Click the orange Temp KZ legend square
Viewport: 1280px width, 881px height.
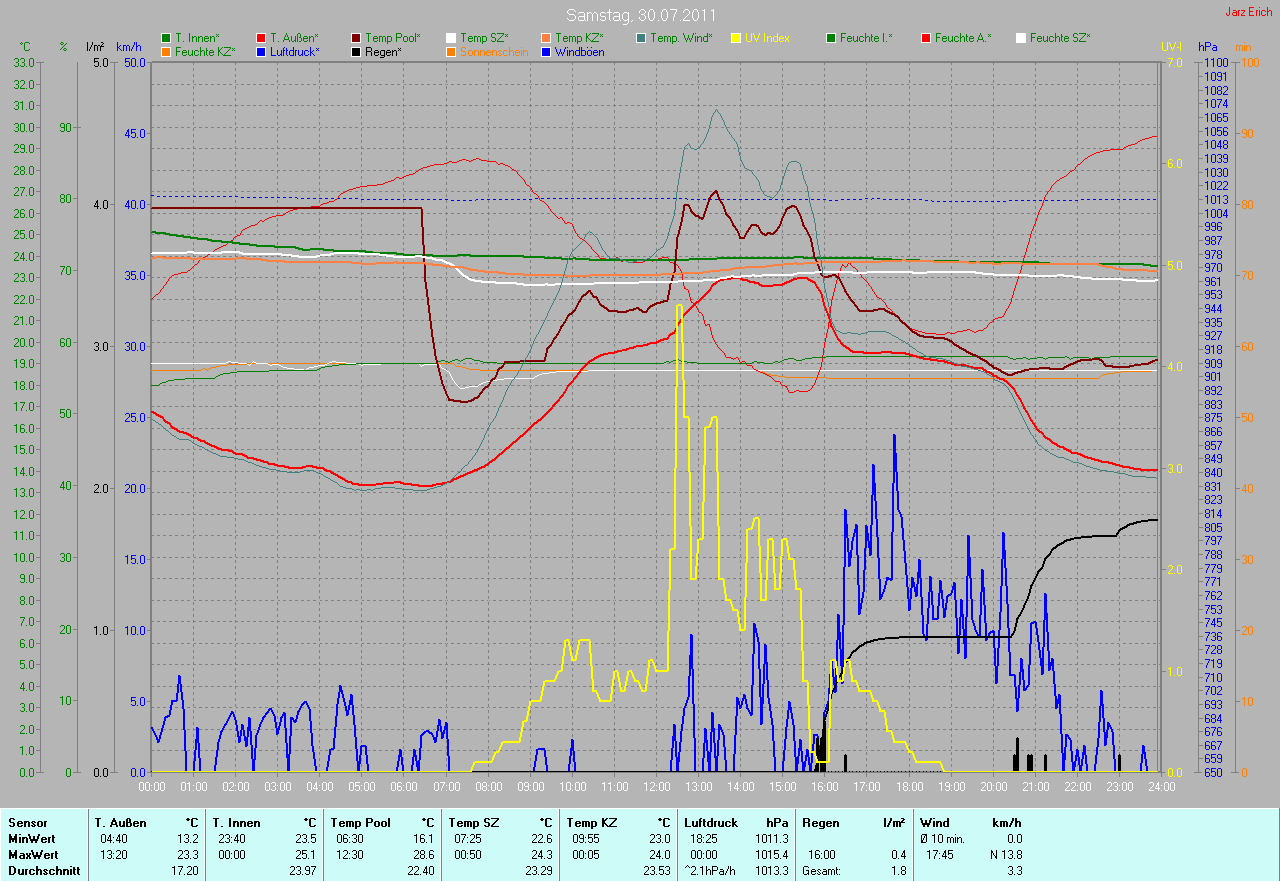(x=546, y=38)
